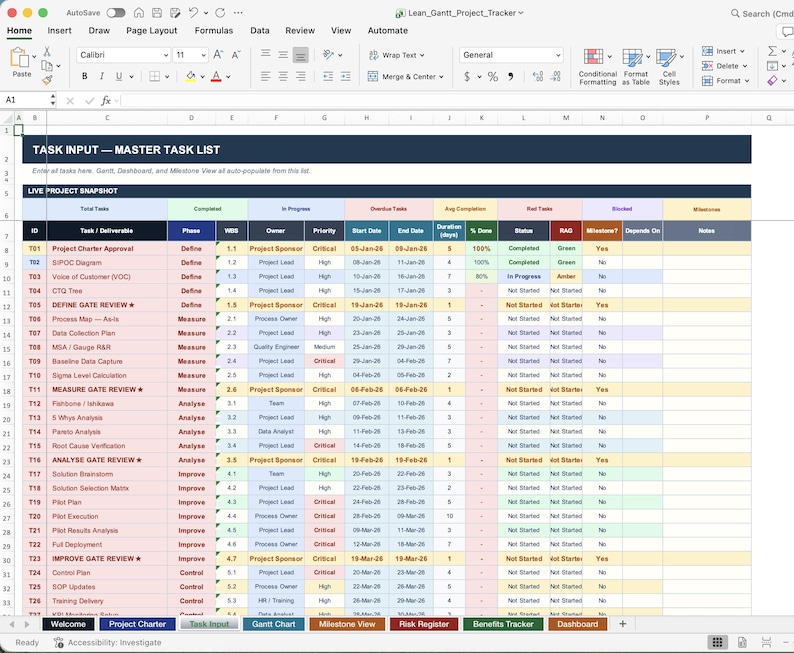Viewport: 794px width, 653px height.
Task: Click the AutoSum sigma icon
Action: point(772,51)
